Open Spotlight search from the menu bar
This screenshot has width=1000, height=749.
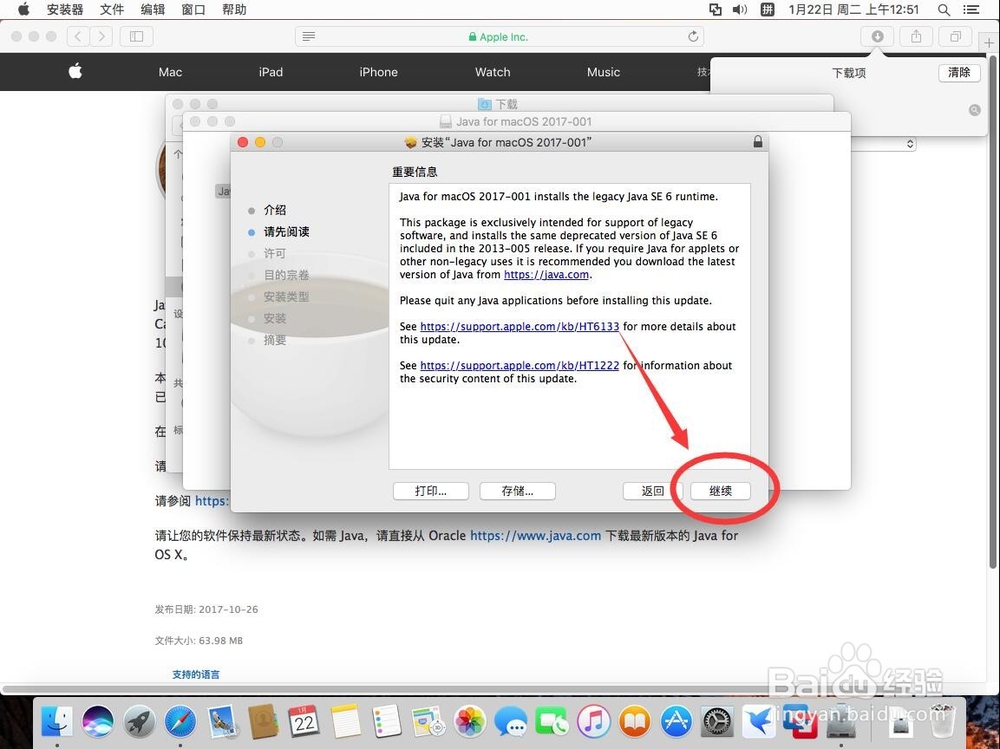(943, 10)
